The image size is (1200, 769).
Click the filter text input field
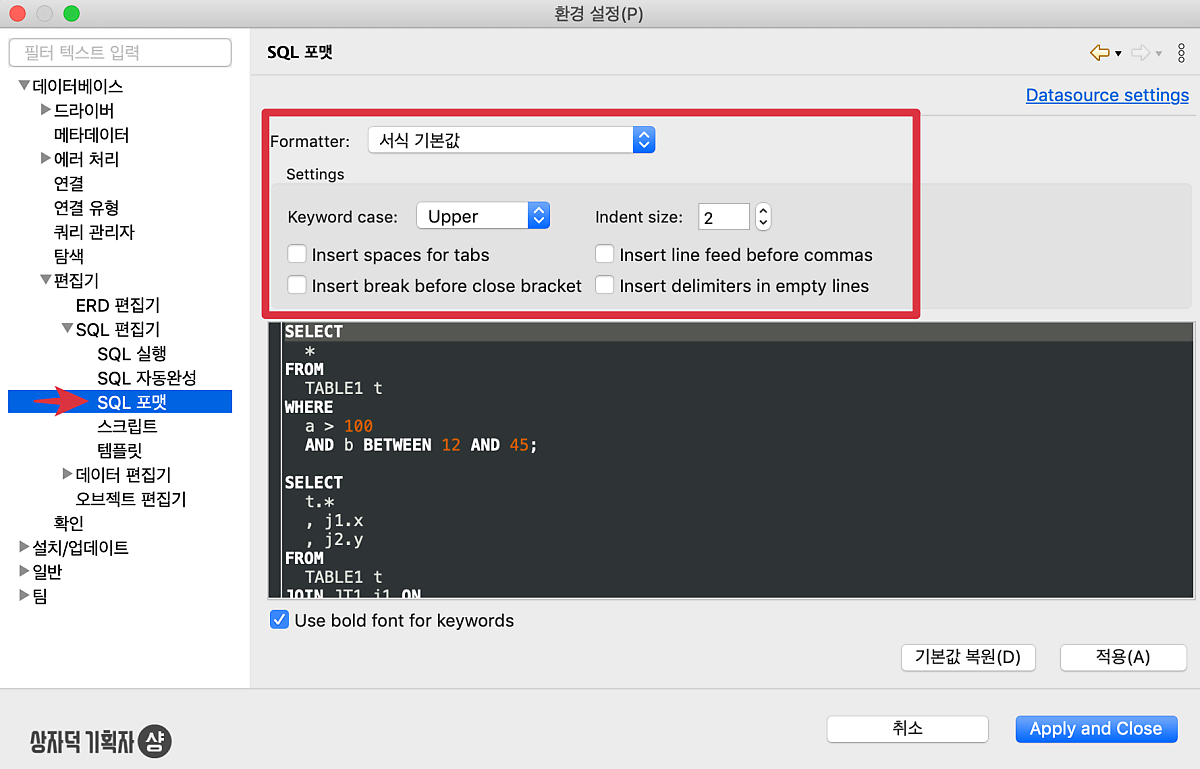pos(120,52)
